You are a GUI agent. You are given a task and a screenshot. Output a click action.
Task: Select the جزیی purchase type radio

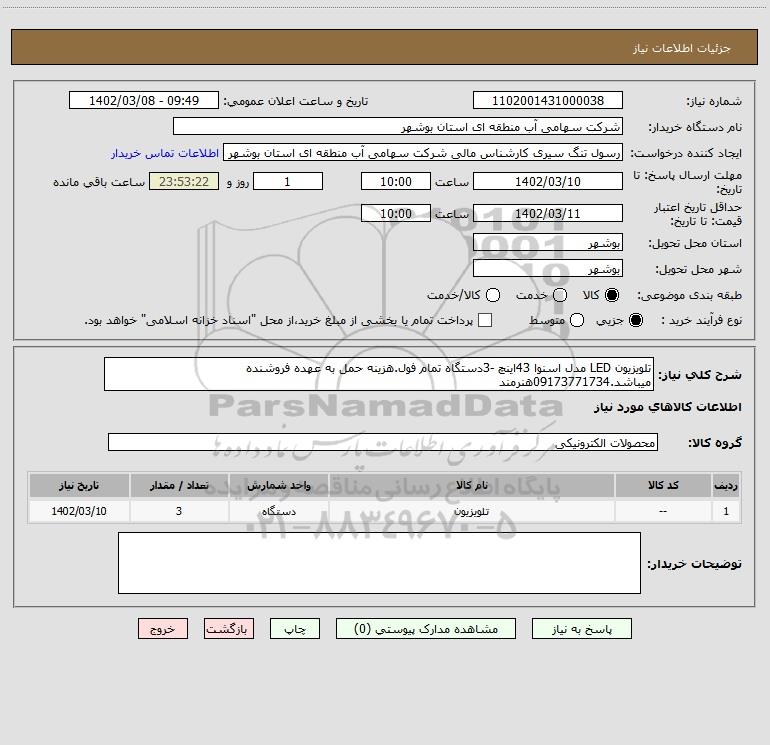636,320
